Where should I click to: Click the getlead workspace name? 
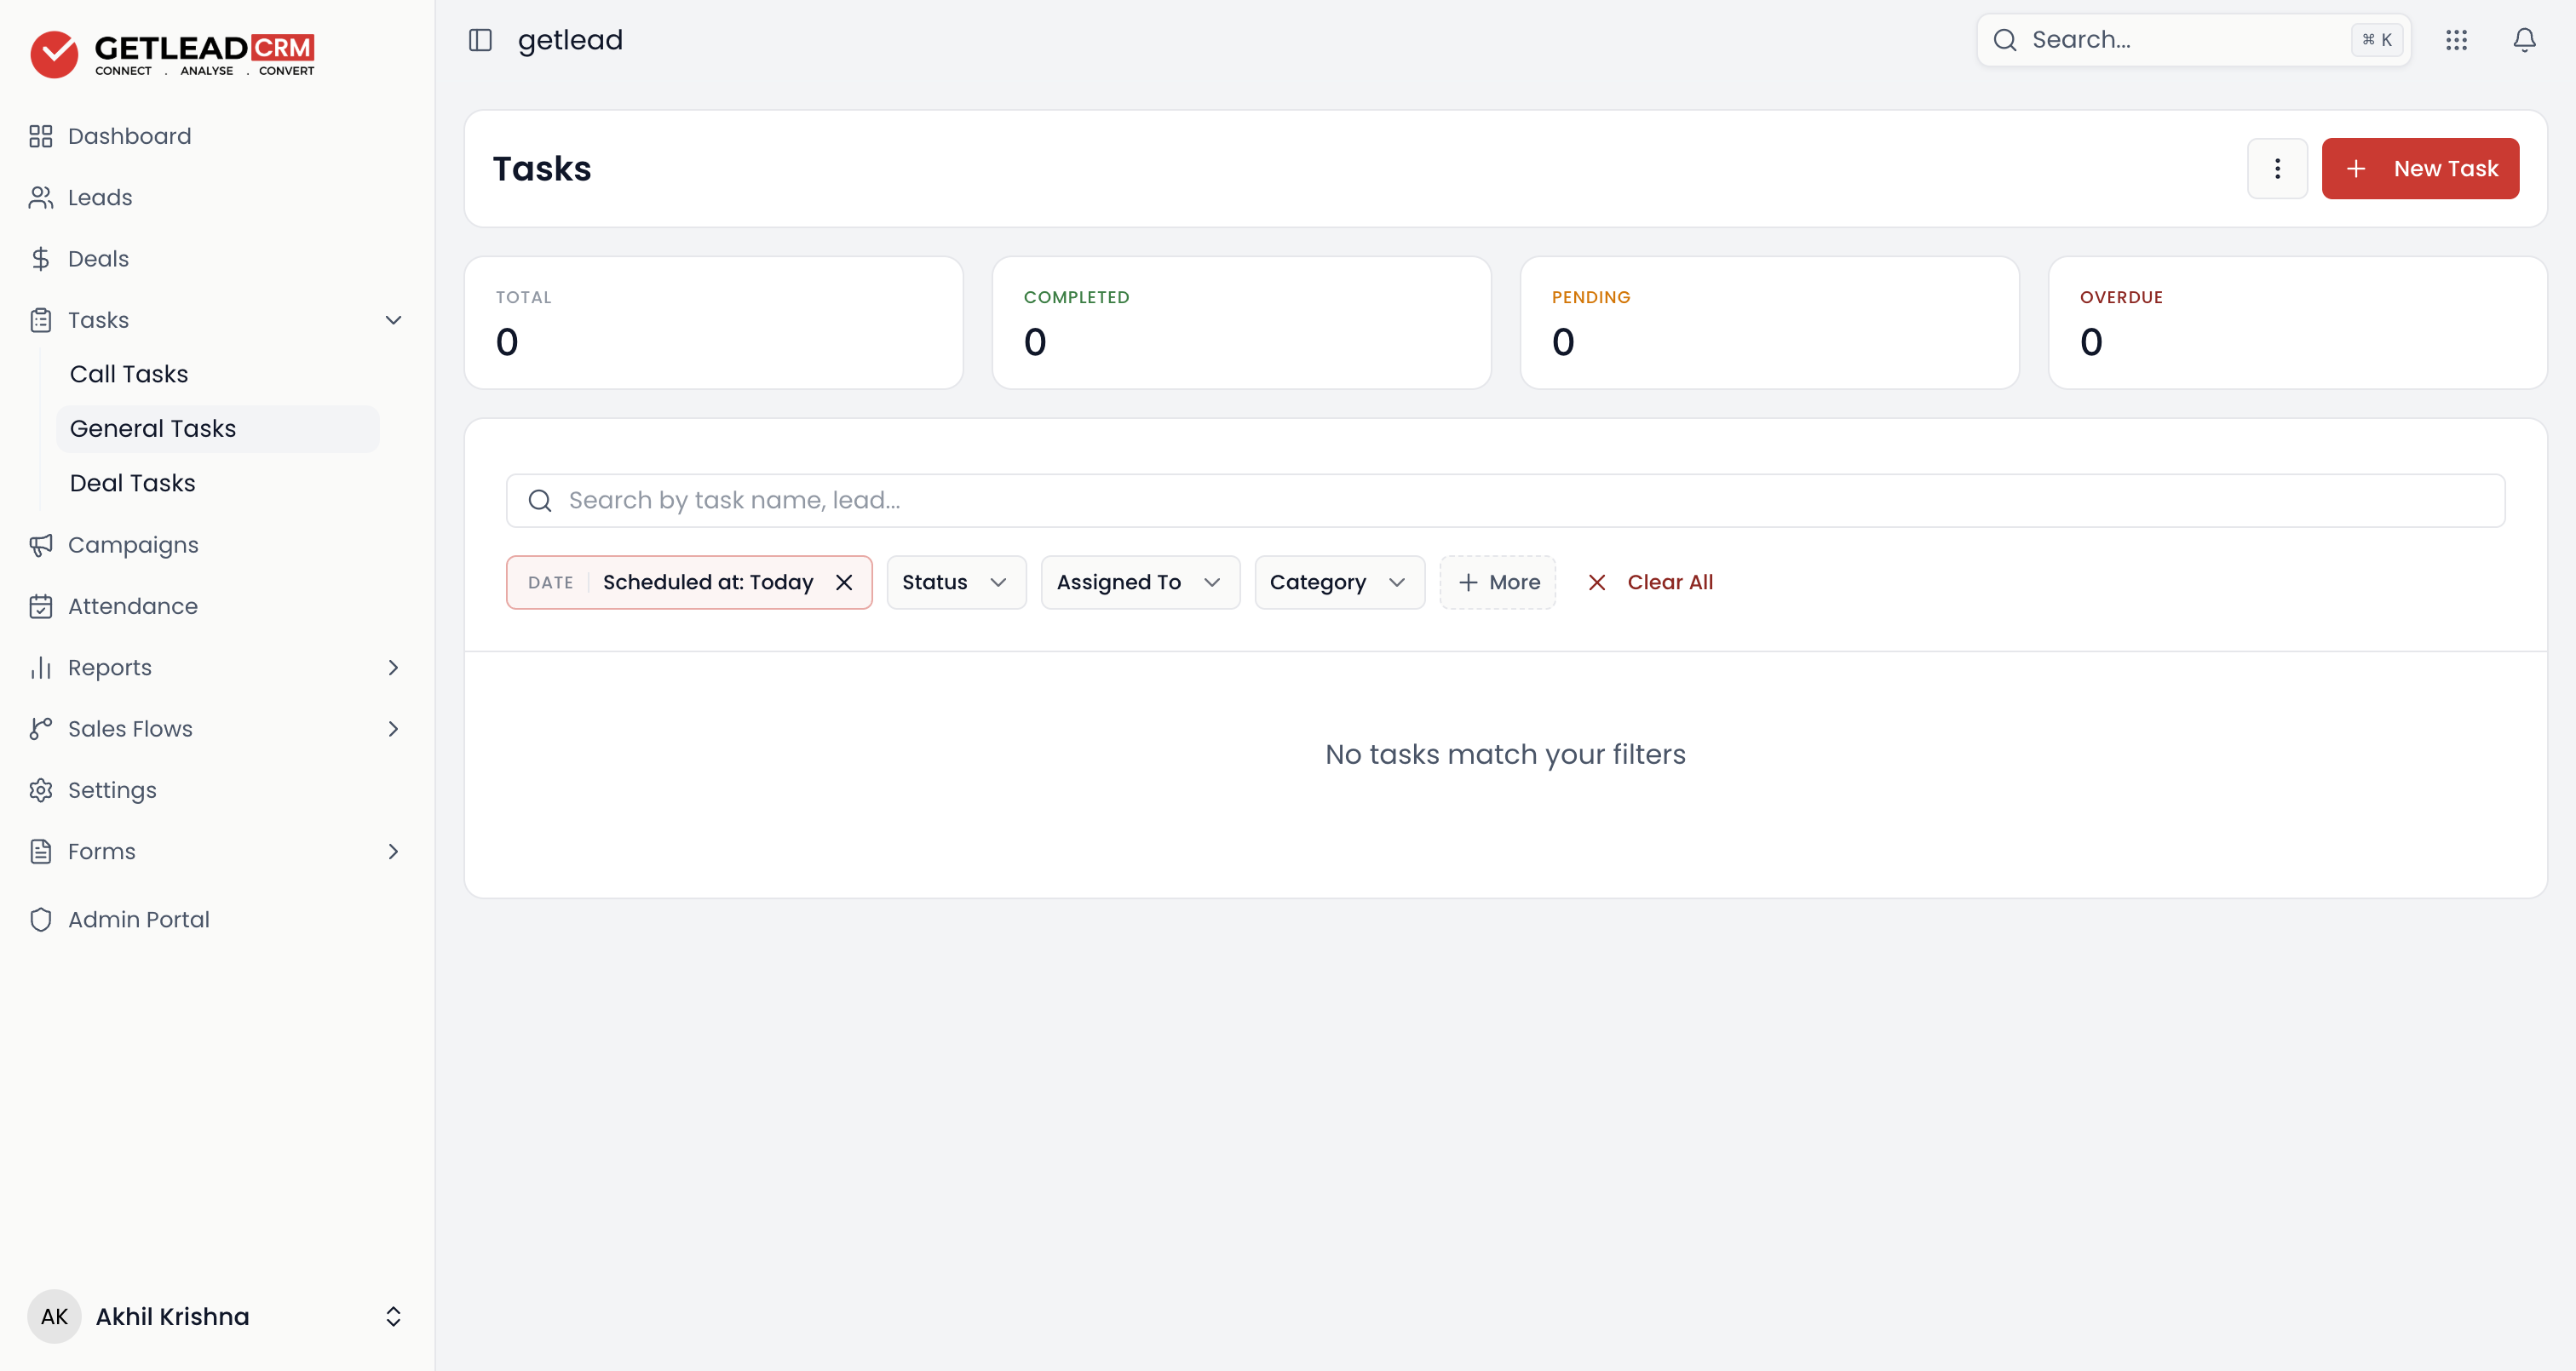coord(570,40)
